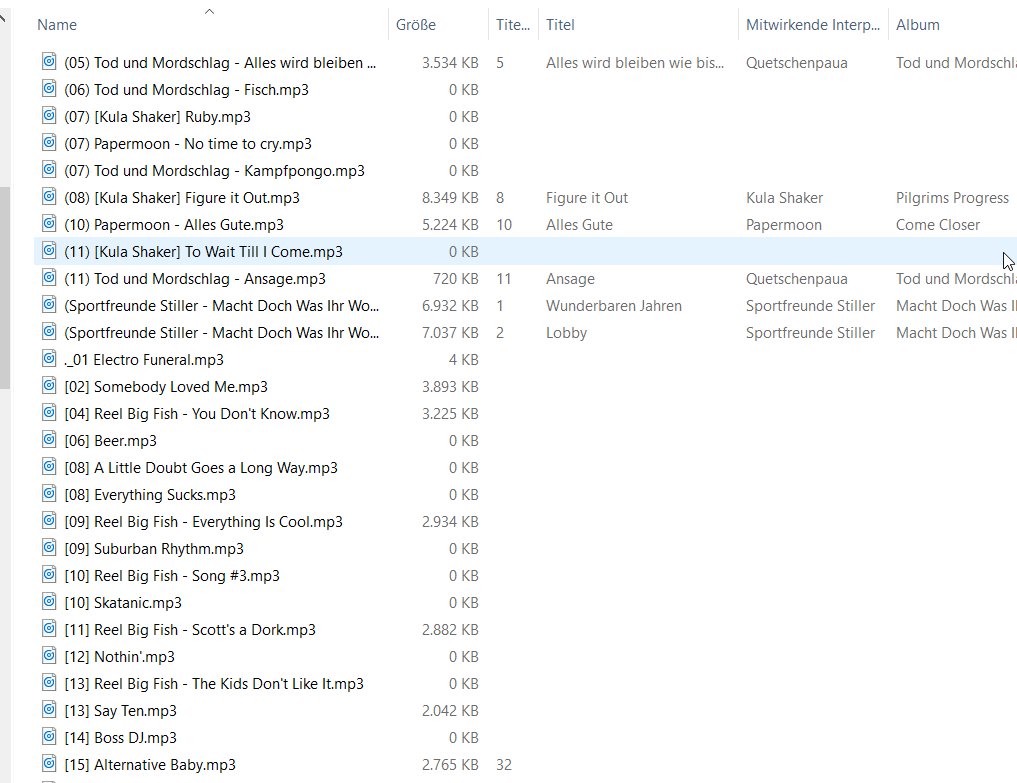Select (11) Tod und Mordschlag - Ansage.mp3 name
The height and width of the screenshot is (783, 1017).
coord(195,279)
